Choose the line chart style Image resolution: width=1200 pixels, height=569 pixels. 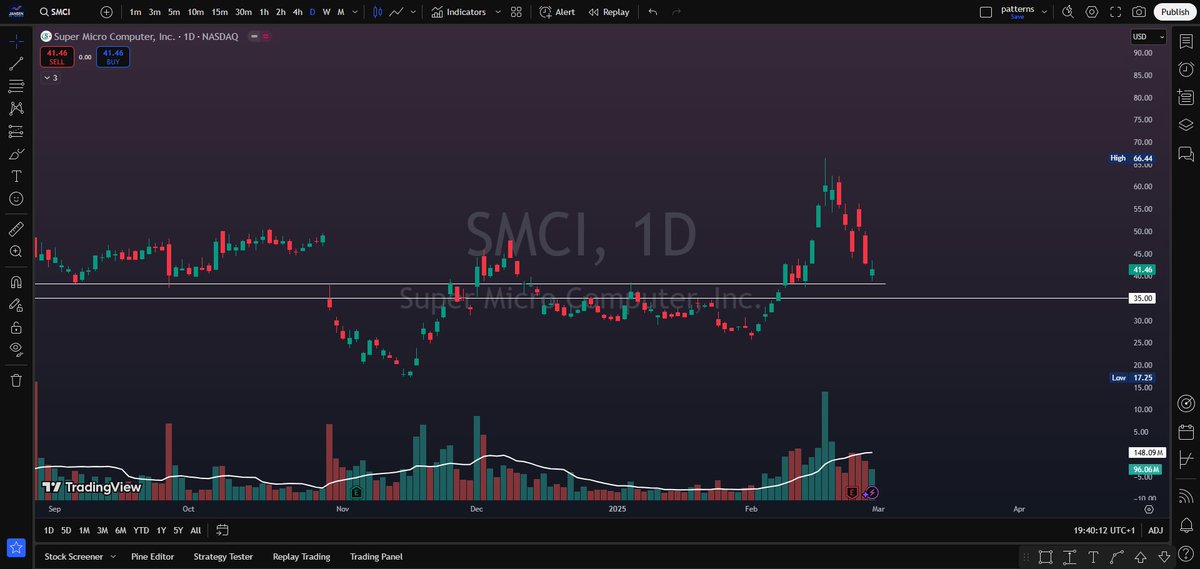(x=397, y=12)
